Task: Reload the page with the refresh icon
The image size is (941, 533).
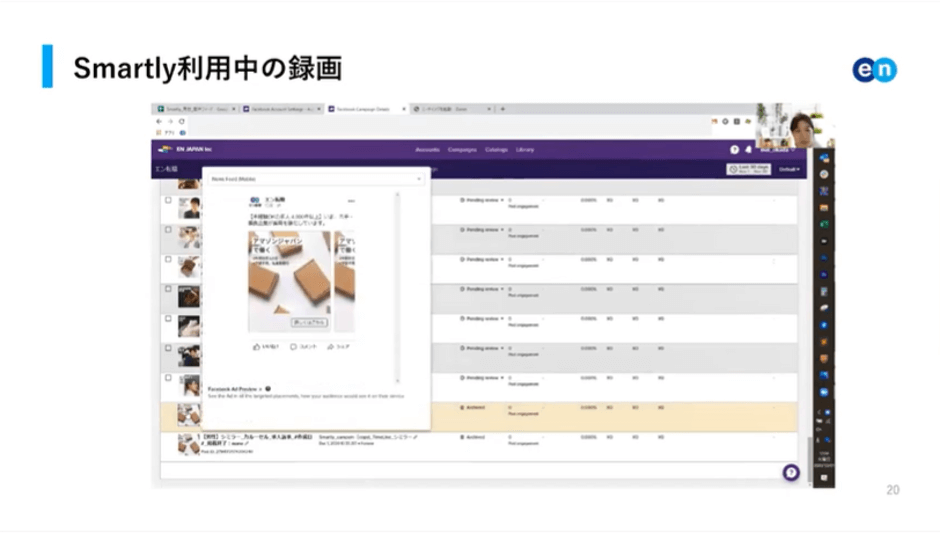Action: [182, 121]
